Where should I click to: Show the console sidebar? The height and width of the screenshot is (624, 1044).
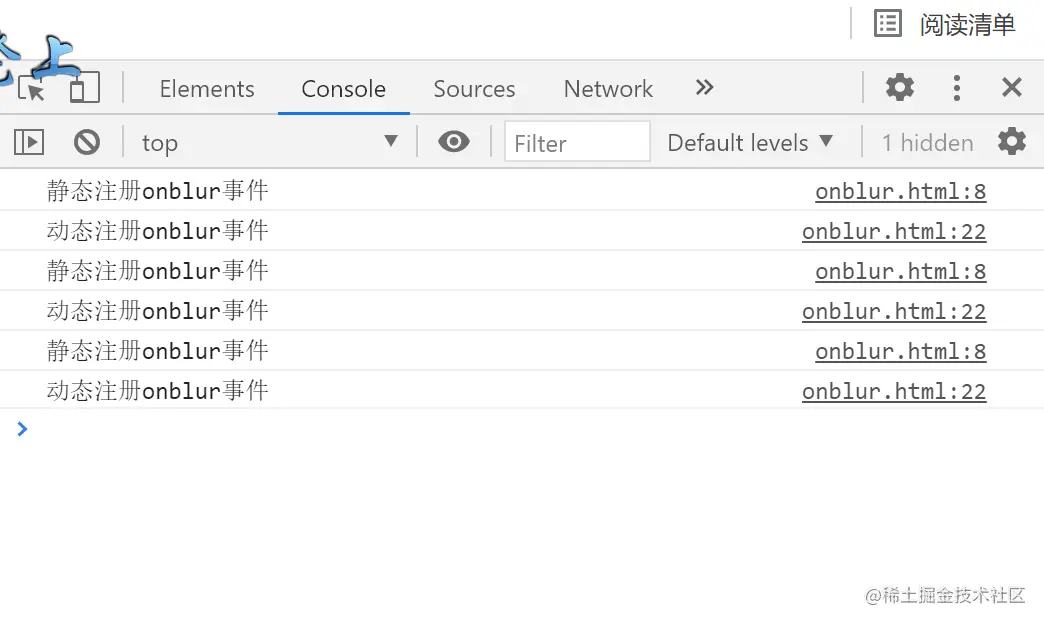[29, 142]
